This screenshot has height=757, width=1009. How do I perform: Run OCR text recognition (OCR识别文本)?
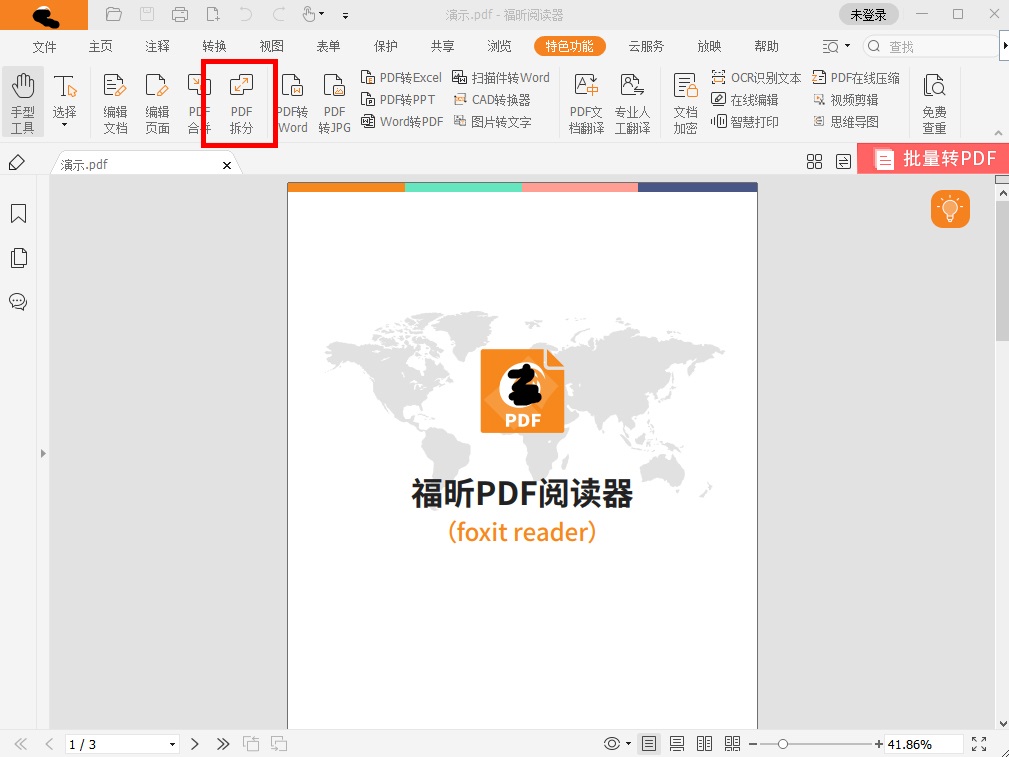click(x=756, y=78)
